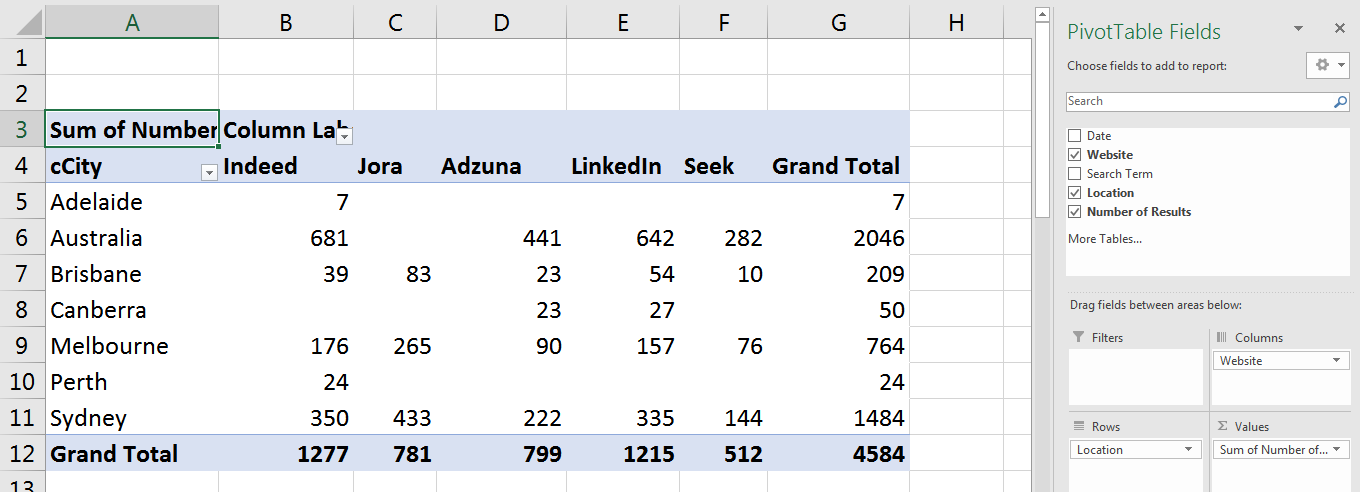1360x492 pixels.
Task: Select column A header
Action: (132, 22)
